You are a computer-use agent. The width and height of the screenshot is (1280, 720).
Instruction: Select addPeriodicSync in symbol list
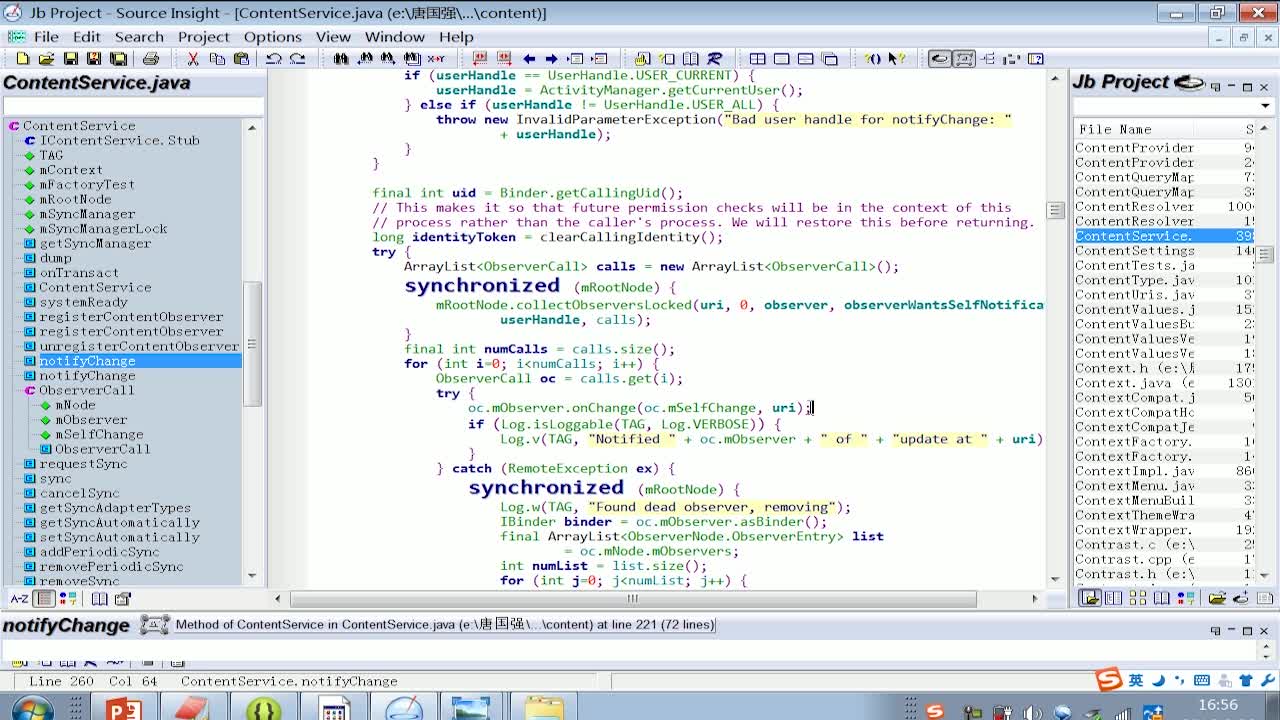[x=99, y=552]
